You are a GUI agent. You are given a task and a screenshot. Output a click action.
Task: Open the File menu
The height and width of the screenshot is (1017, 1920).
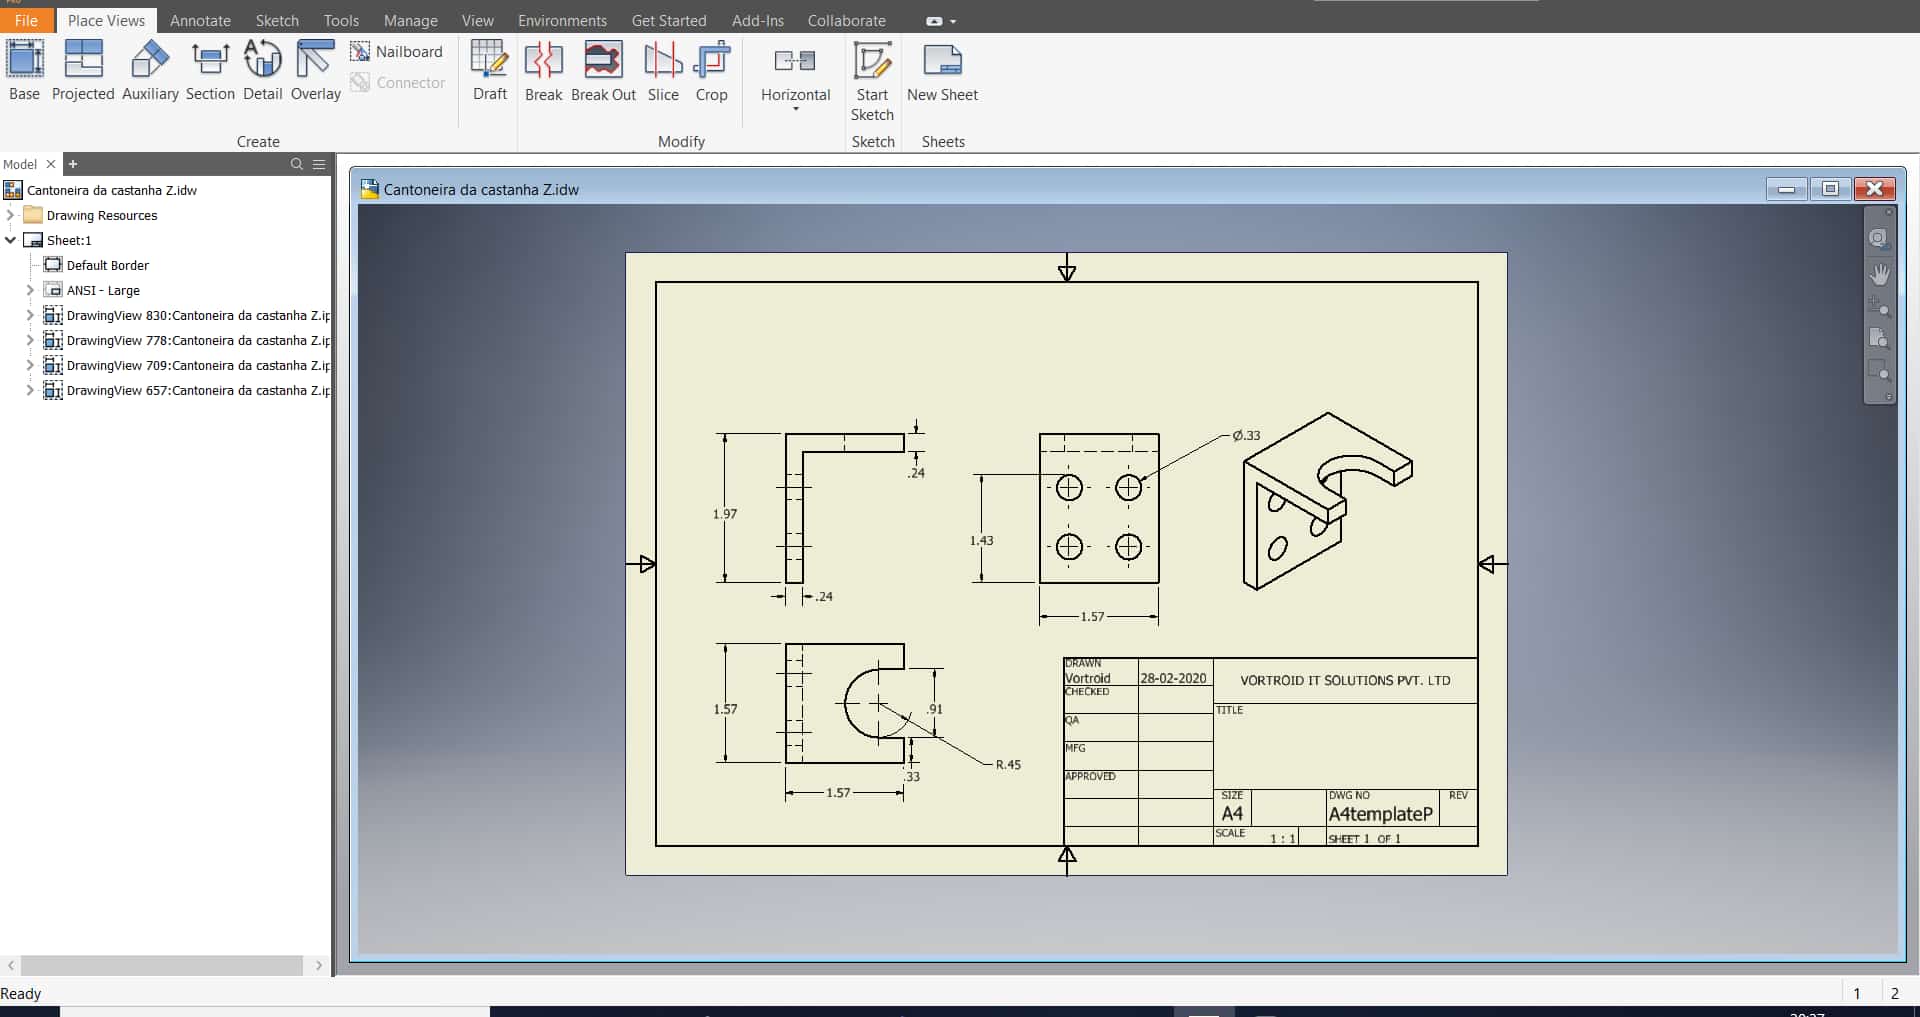coord(26,20)
